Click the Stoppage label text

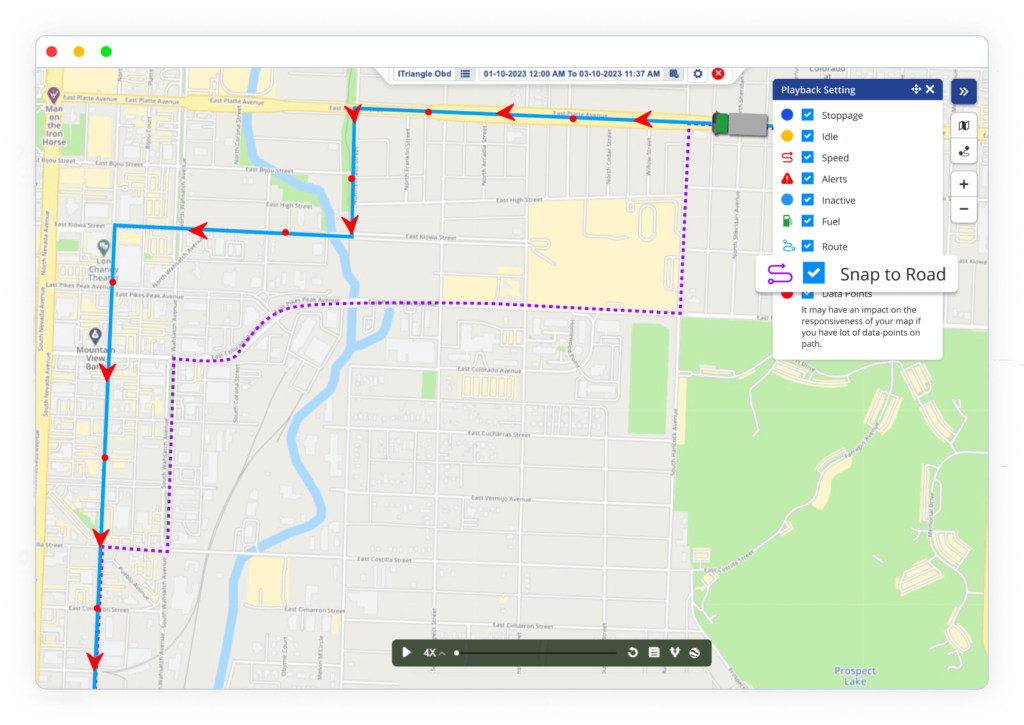click(842, 116)
